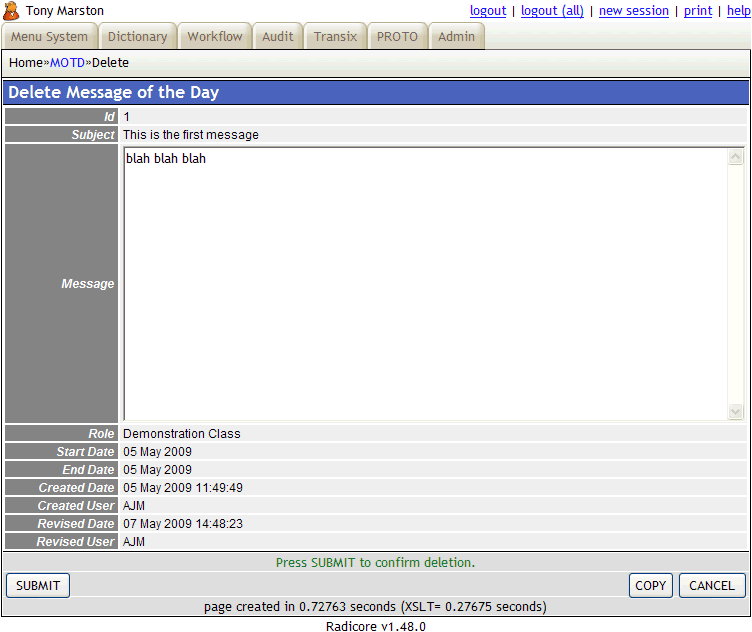
Task: Switch to the Admin tab
Action: (x=457, y=37)
